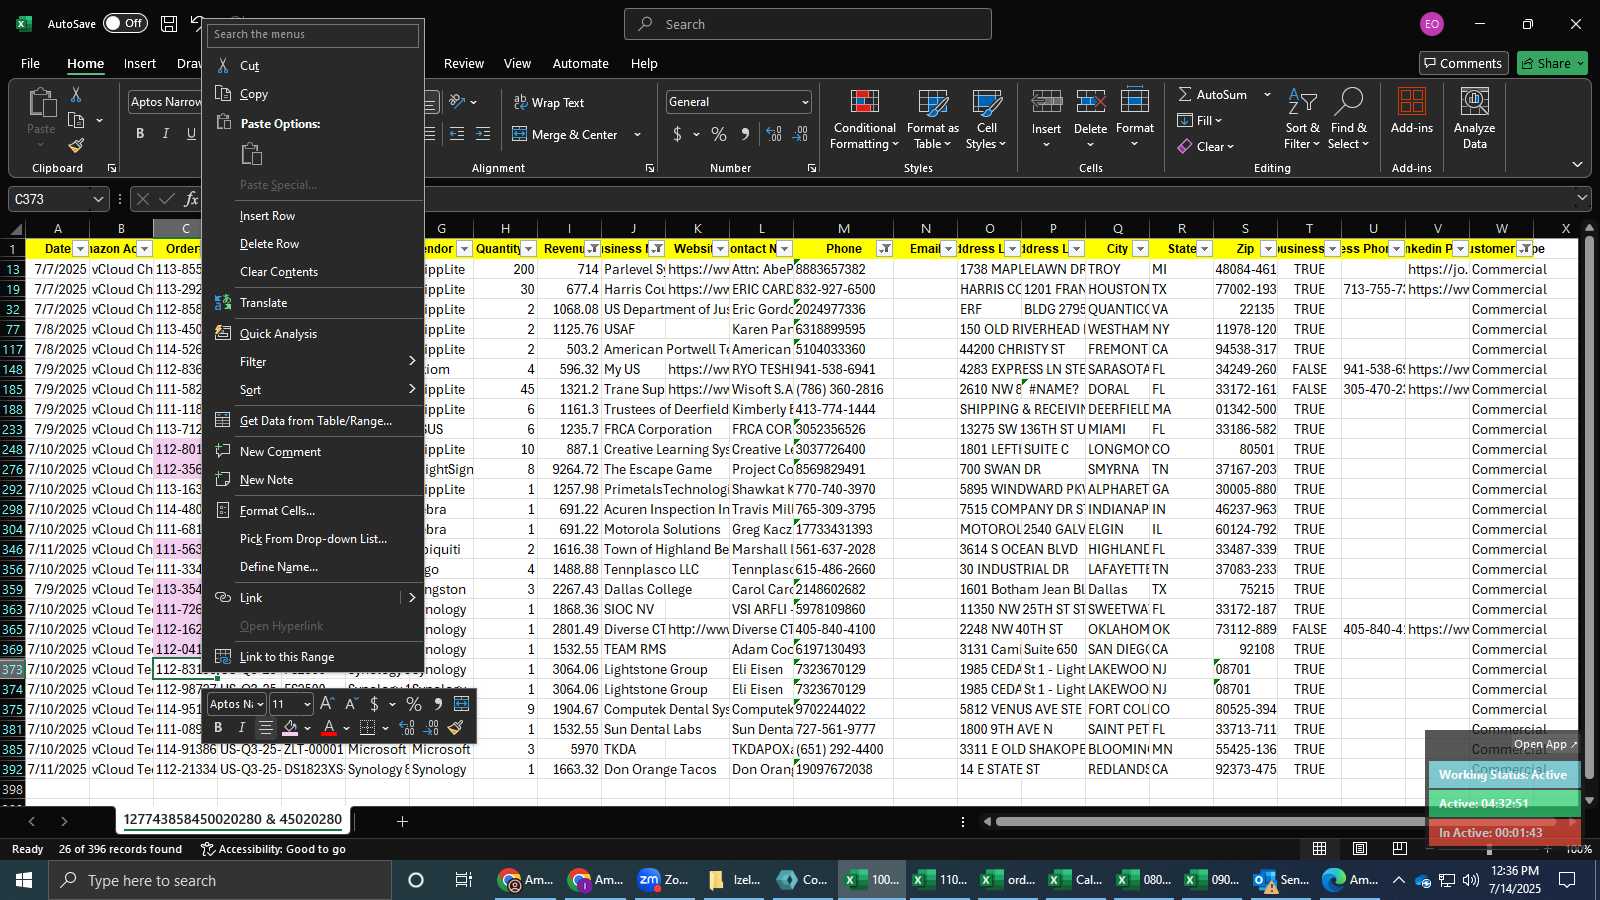Click Get Data from Table/Range icon

click(223, 420)
